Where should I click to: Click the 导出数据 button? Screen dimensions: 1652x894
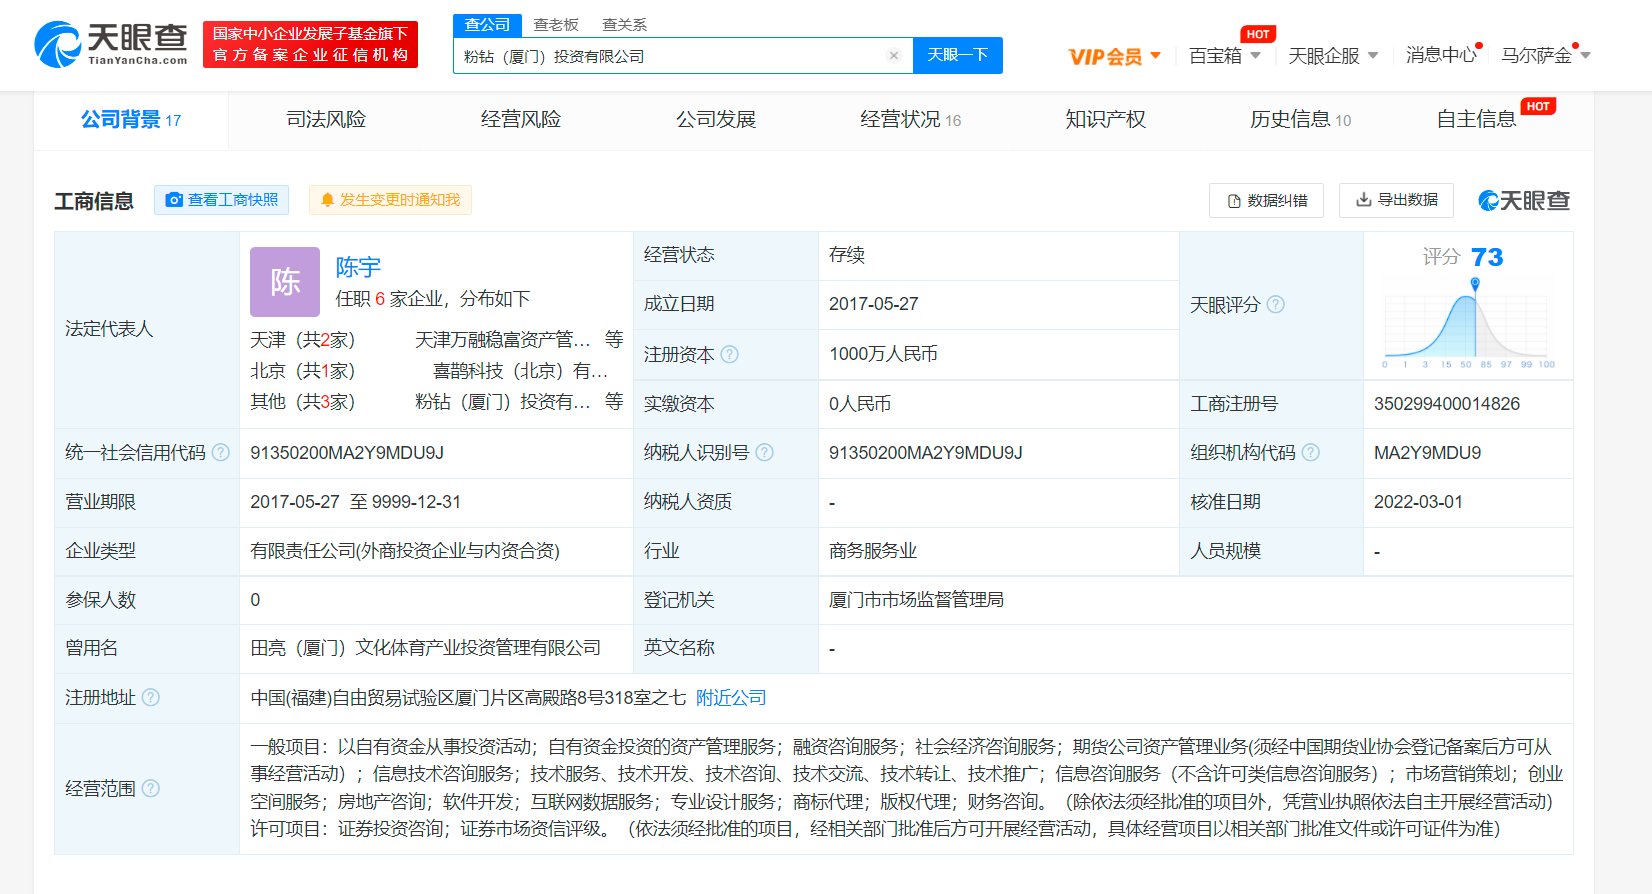1396,200
